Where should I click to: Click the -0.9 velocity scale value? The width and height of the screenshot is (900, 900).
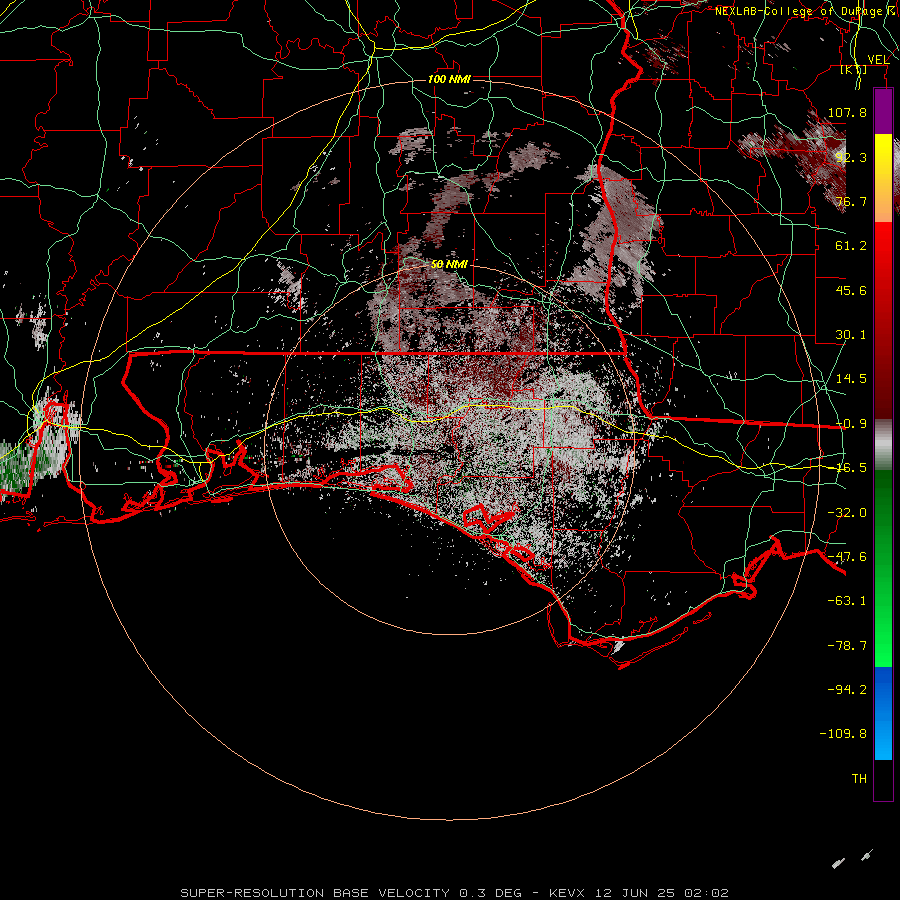(851, 424)
